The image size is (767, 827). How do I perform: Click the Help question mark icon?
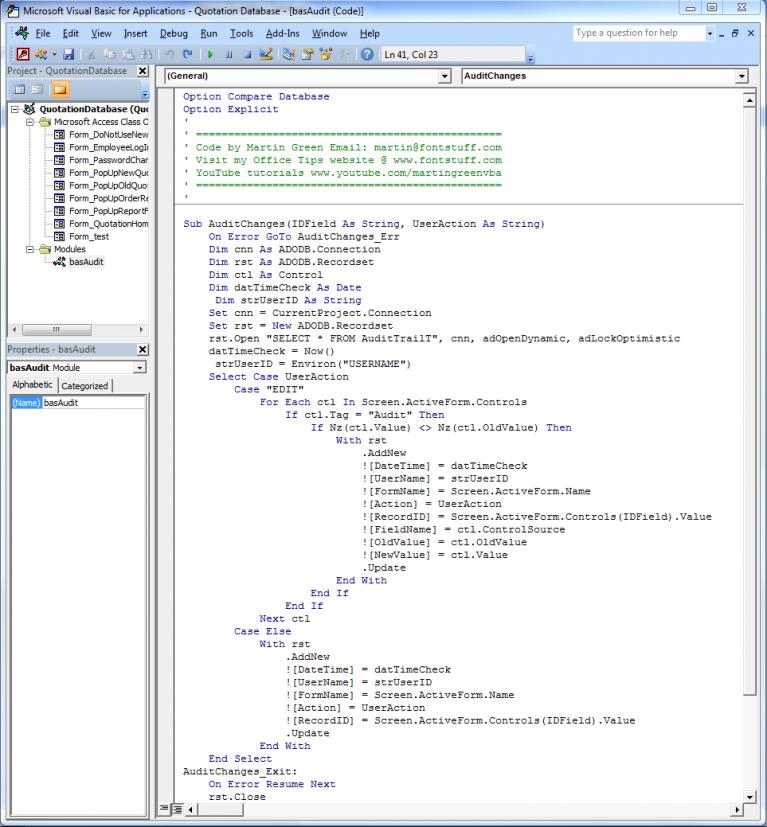coord(367,54)
